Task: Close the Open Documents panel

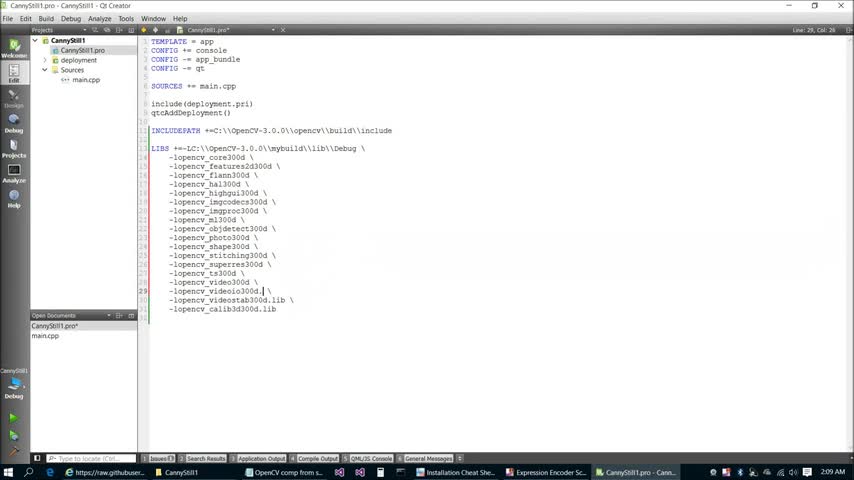Action: click(x=131, y=315)
